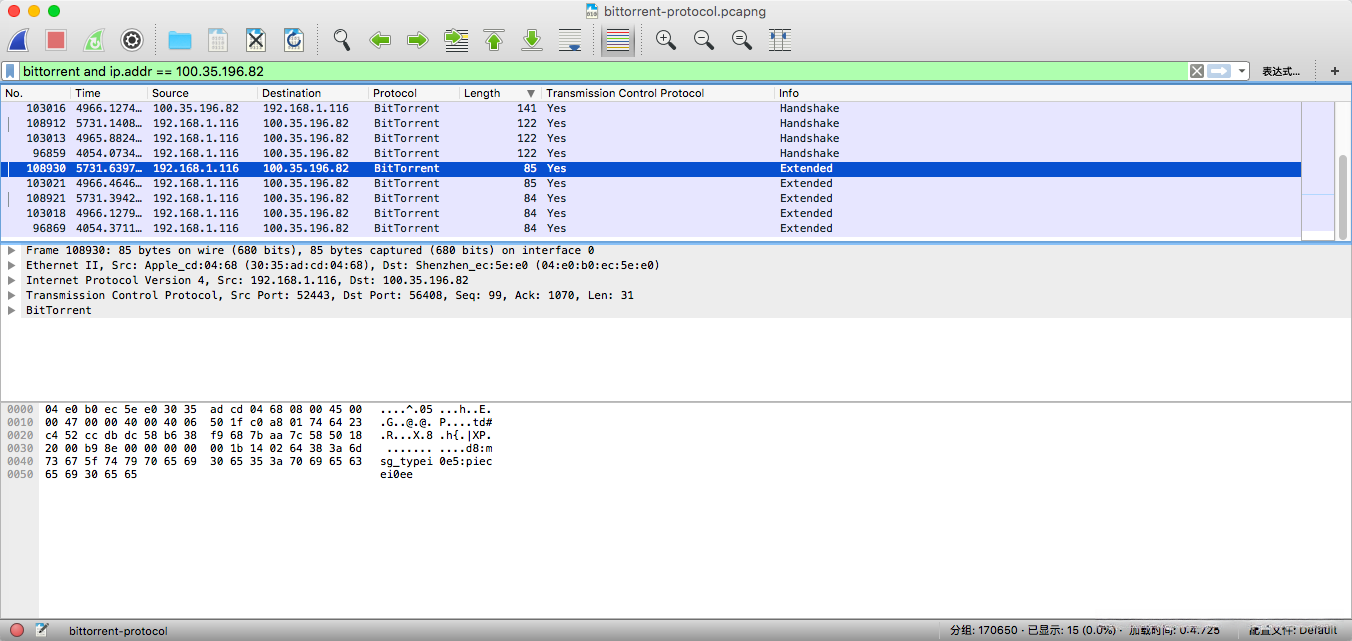The width and height of the screenshot is (1352, 641).
Task: Expand the Transmission Control Protocol details node
Action: [x=12, y=296]
